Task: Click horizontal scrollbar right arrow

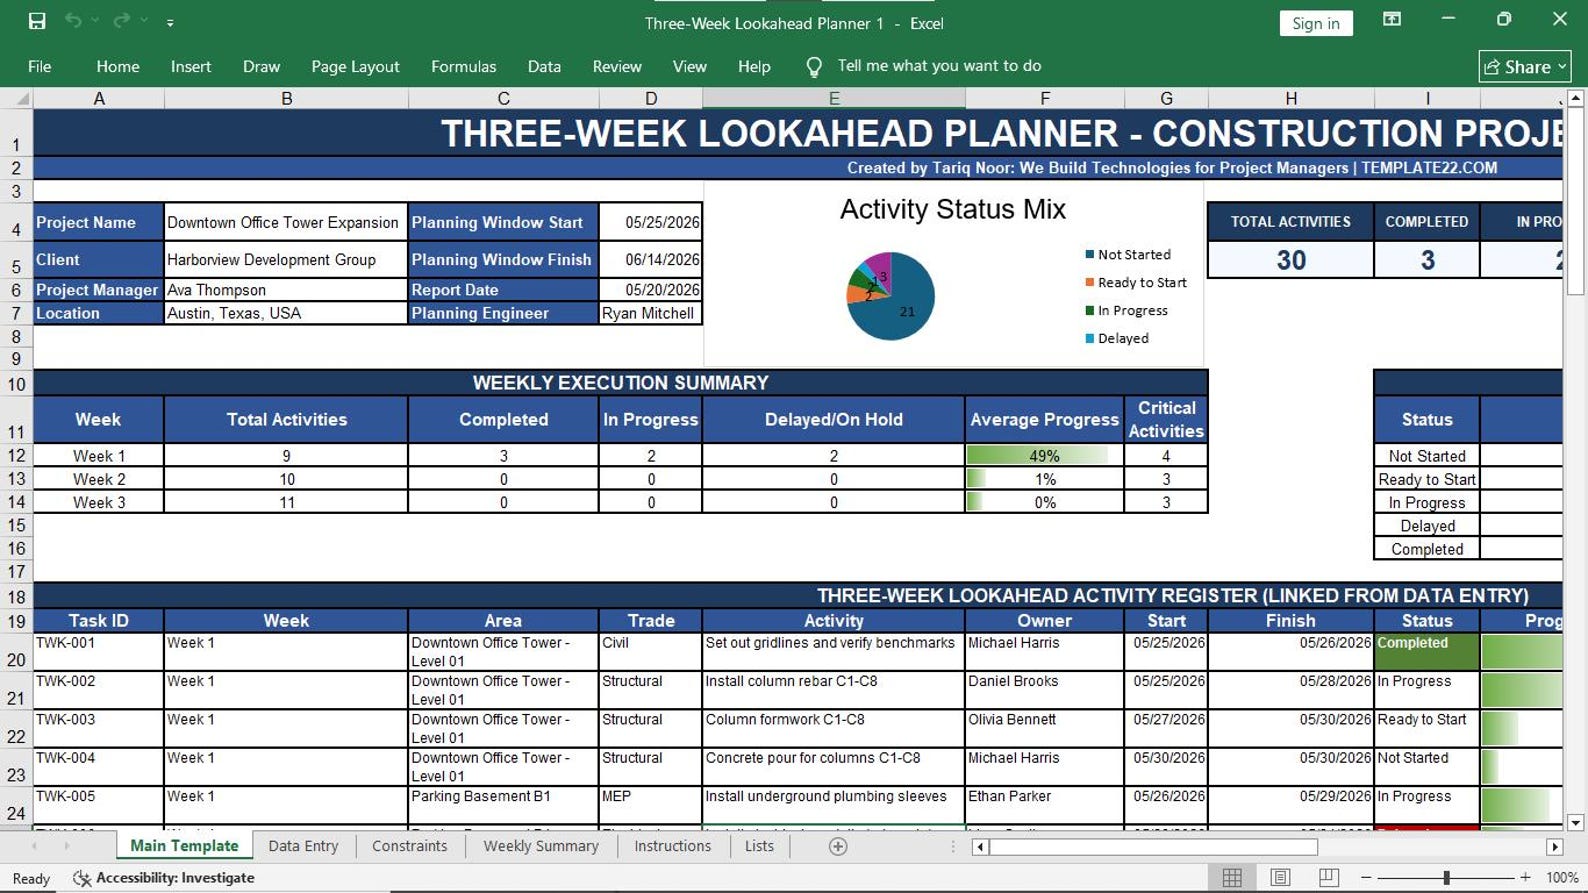Action: point(1554,847)
